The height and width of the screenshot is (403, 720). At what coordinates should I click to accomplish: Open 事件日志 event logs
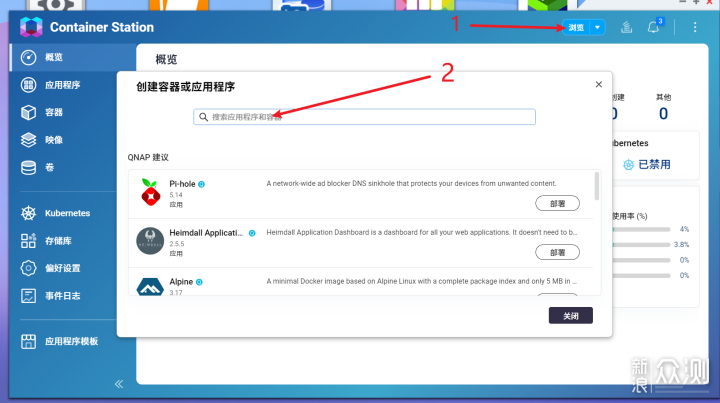click(x=63, y=296)
